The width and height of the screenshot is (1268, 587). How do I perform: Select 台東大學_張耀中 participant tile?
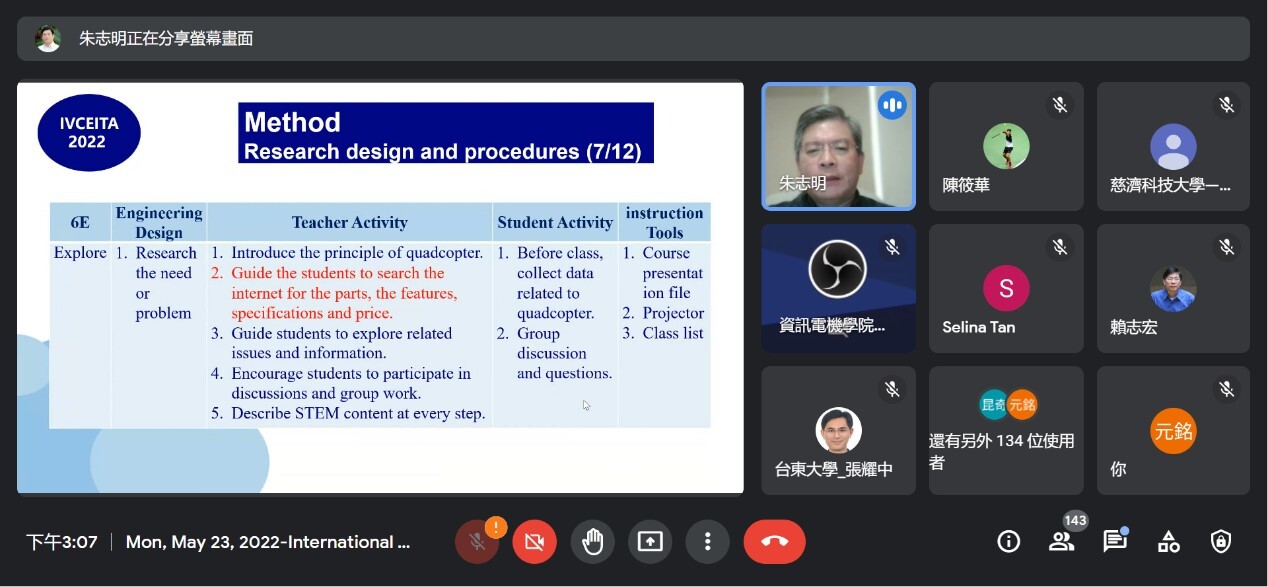[838, 430]
